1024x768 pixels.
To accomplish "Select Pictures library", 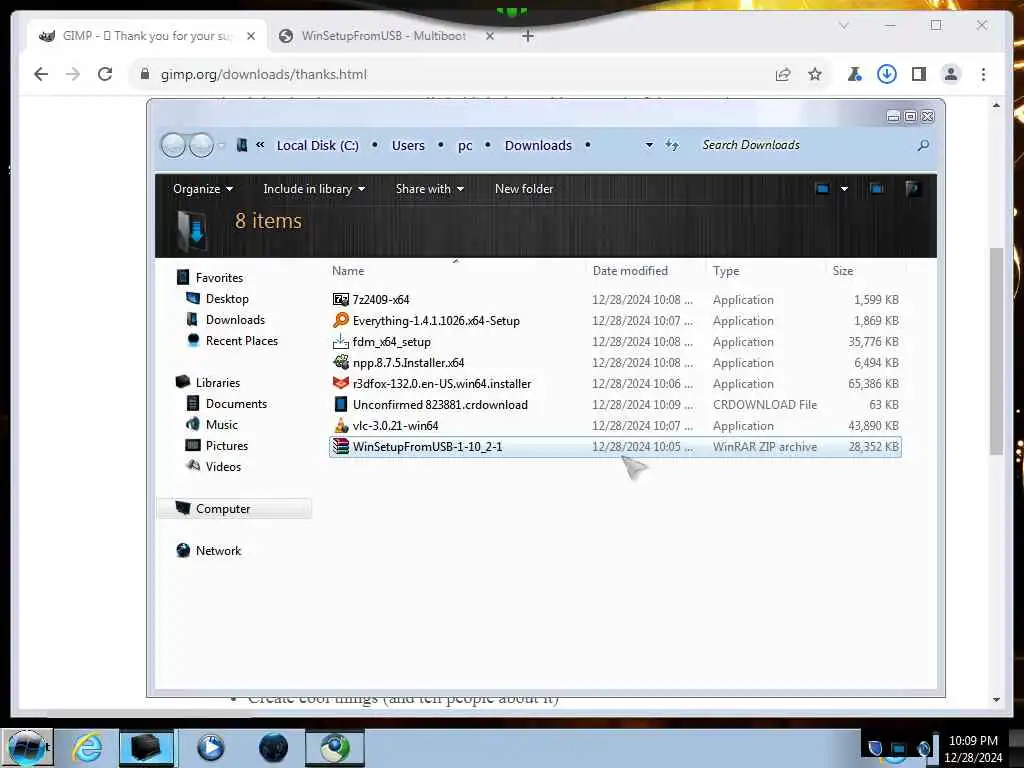I will [227, 445].
